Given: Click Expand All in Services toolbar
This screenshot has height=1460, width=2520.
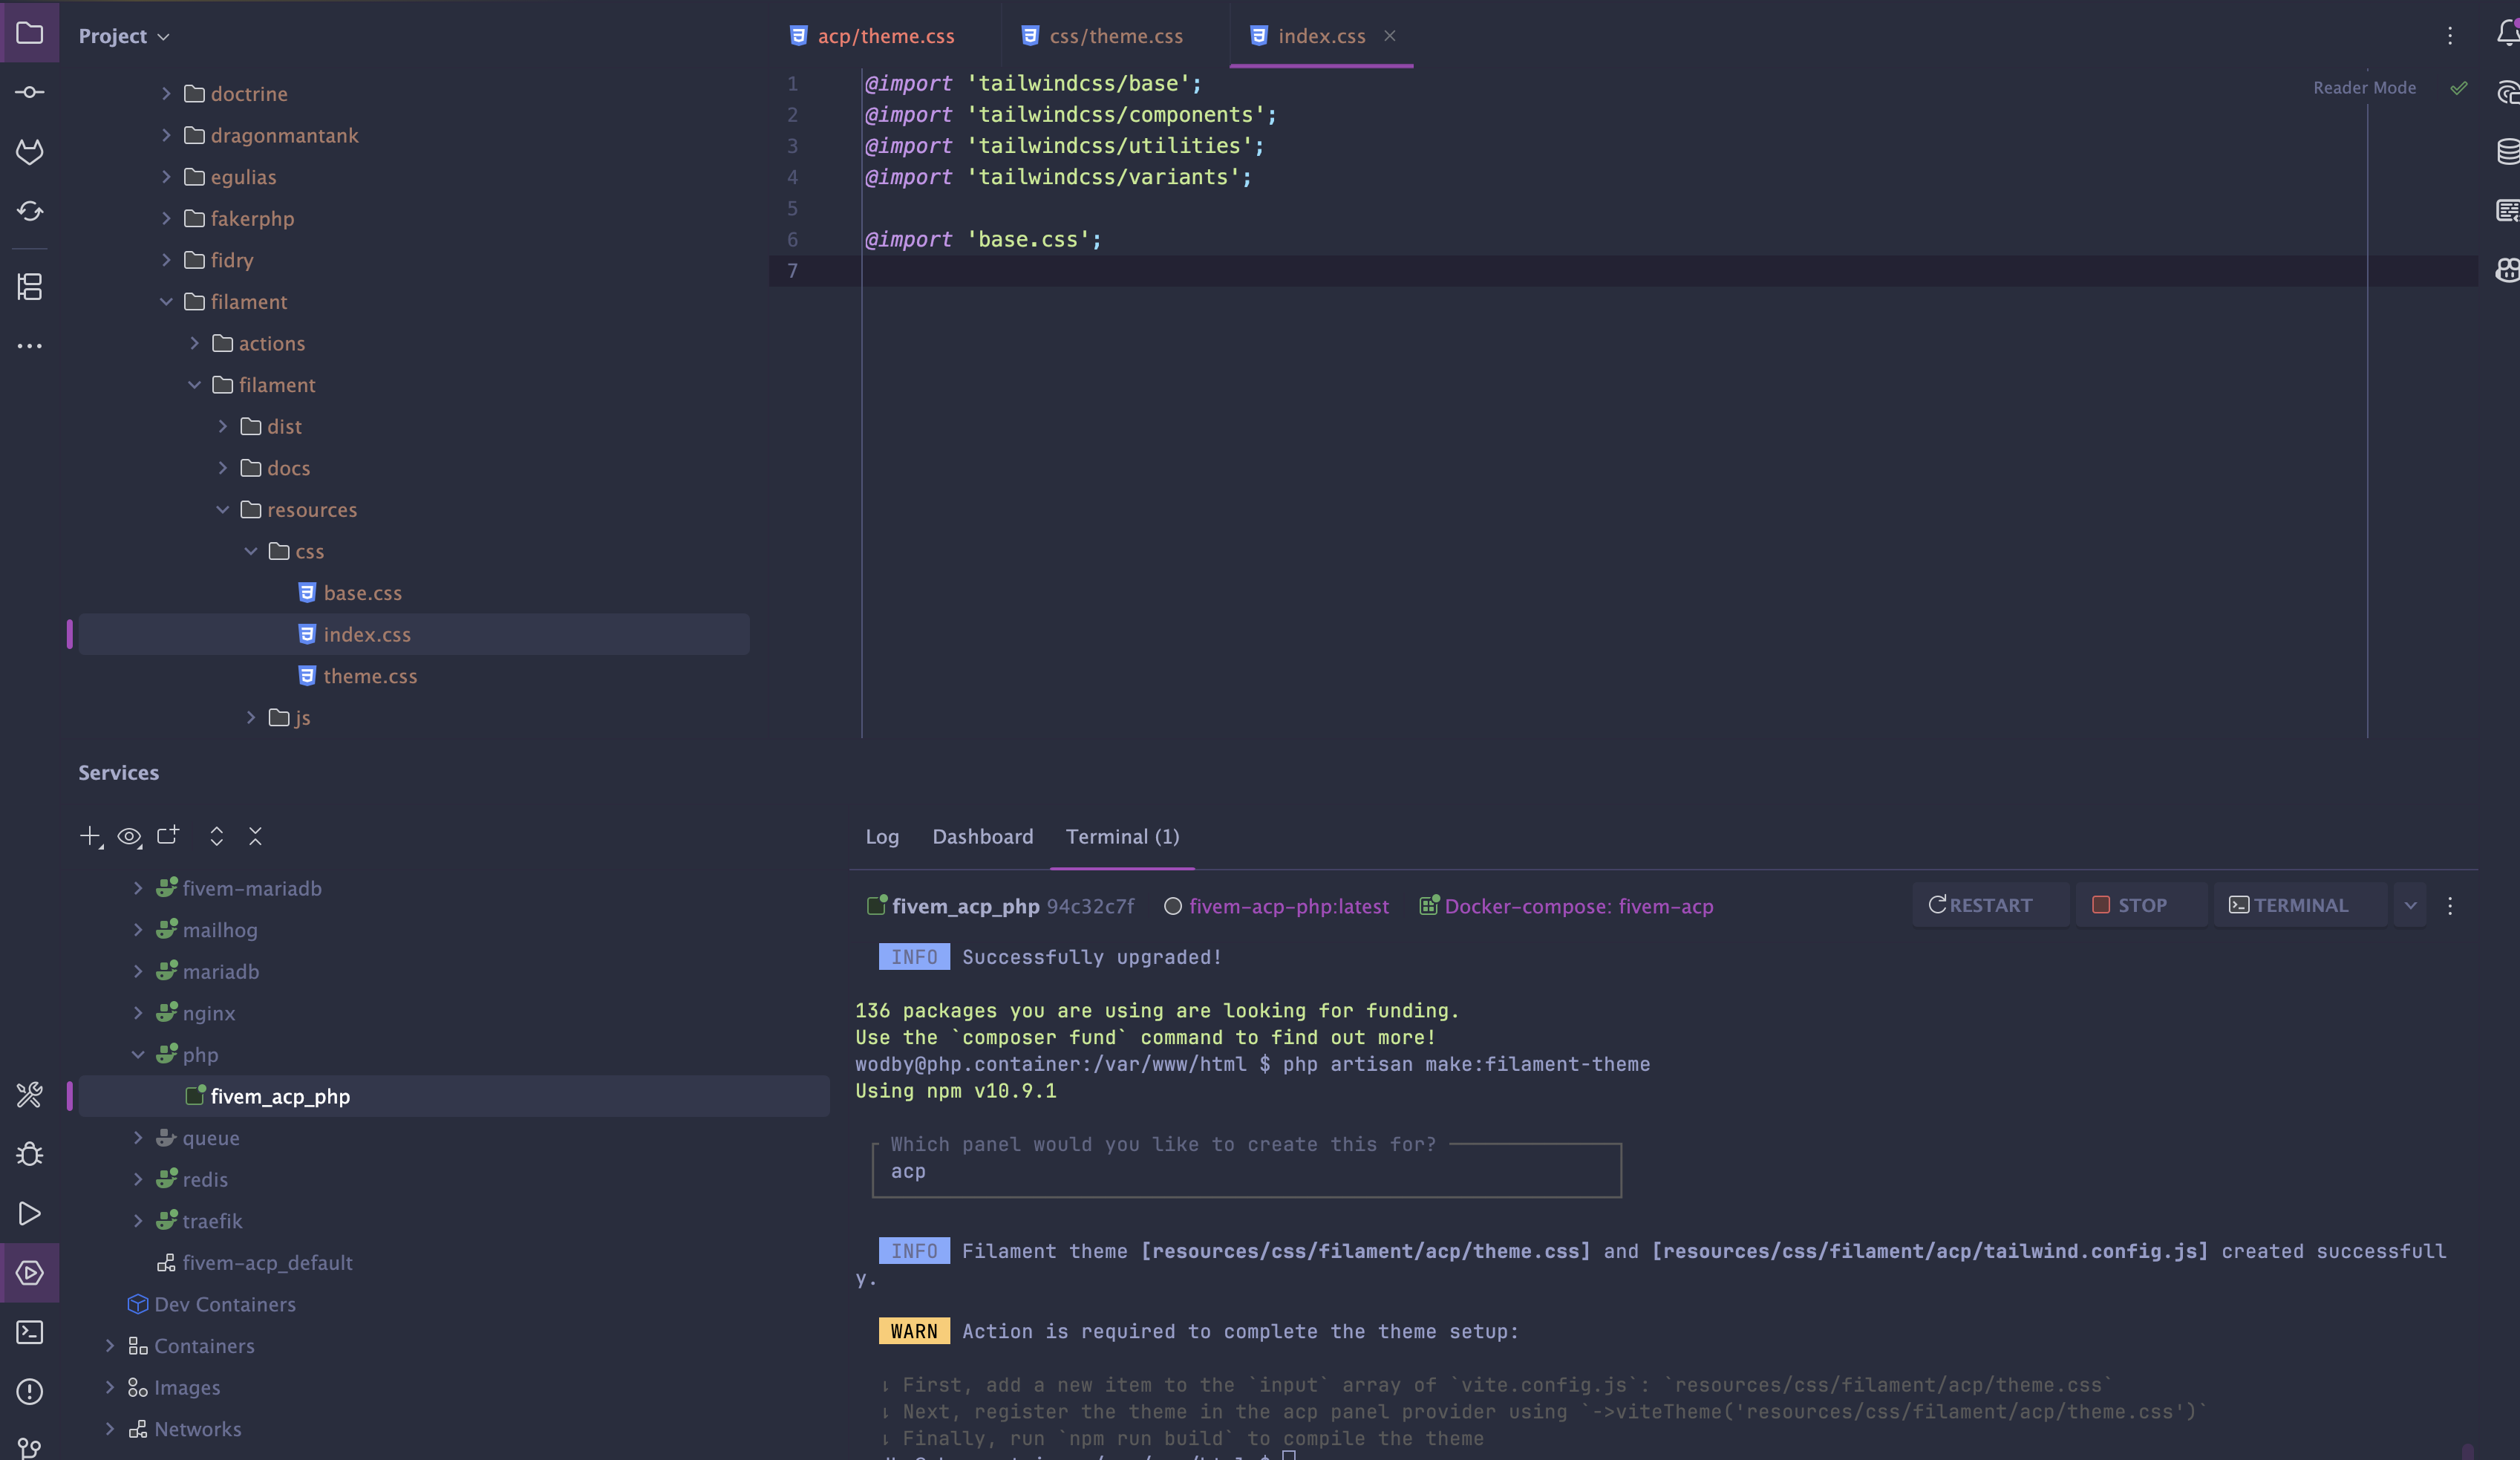Looking at the screenshot, I should point(216,836).
